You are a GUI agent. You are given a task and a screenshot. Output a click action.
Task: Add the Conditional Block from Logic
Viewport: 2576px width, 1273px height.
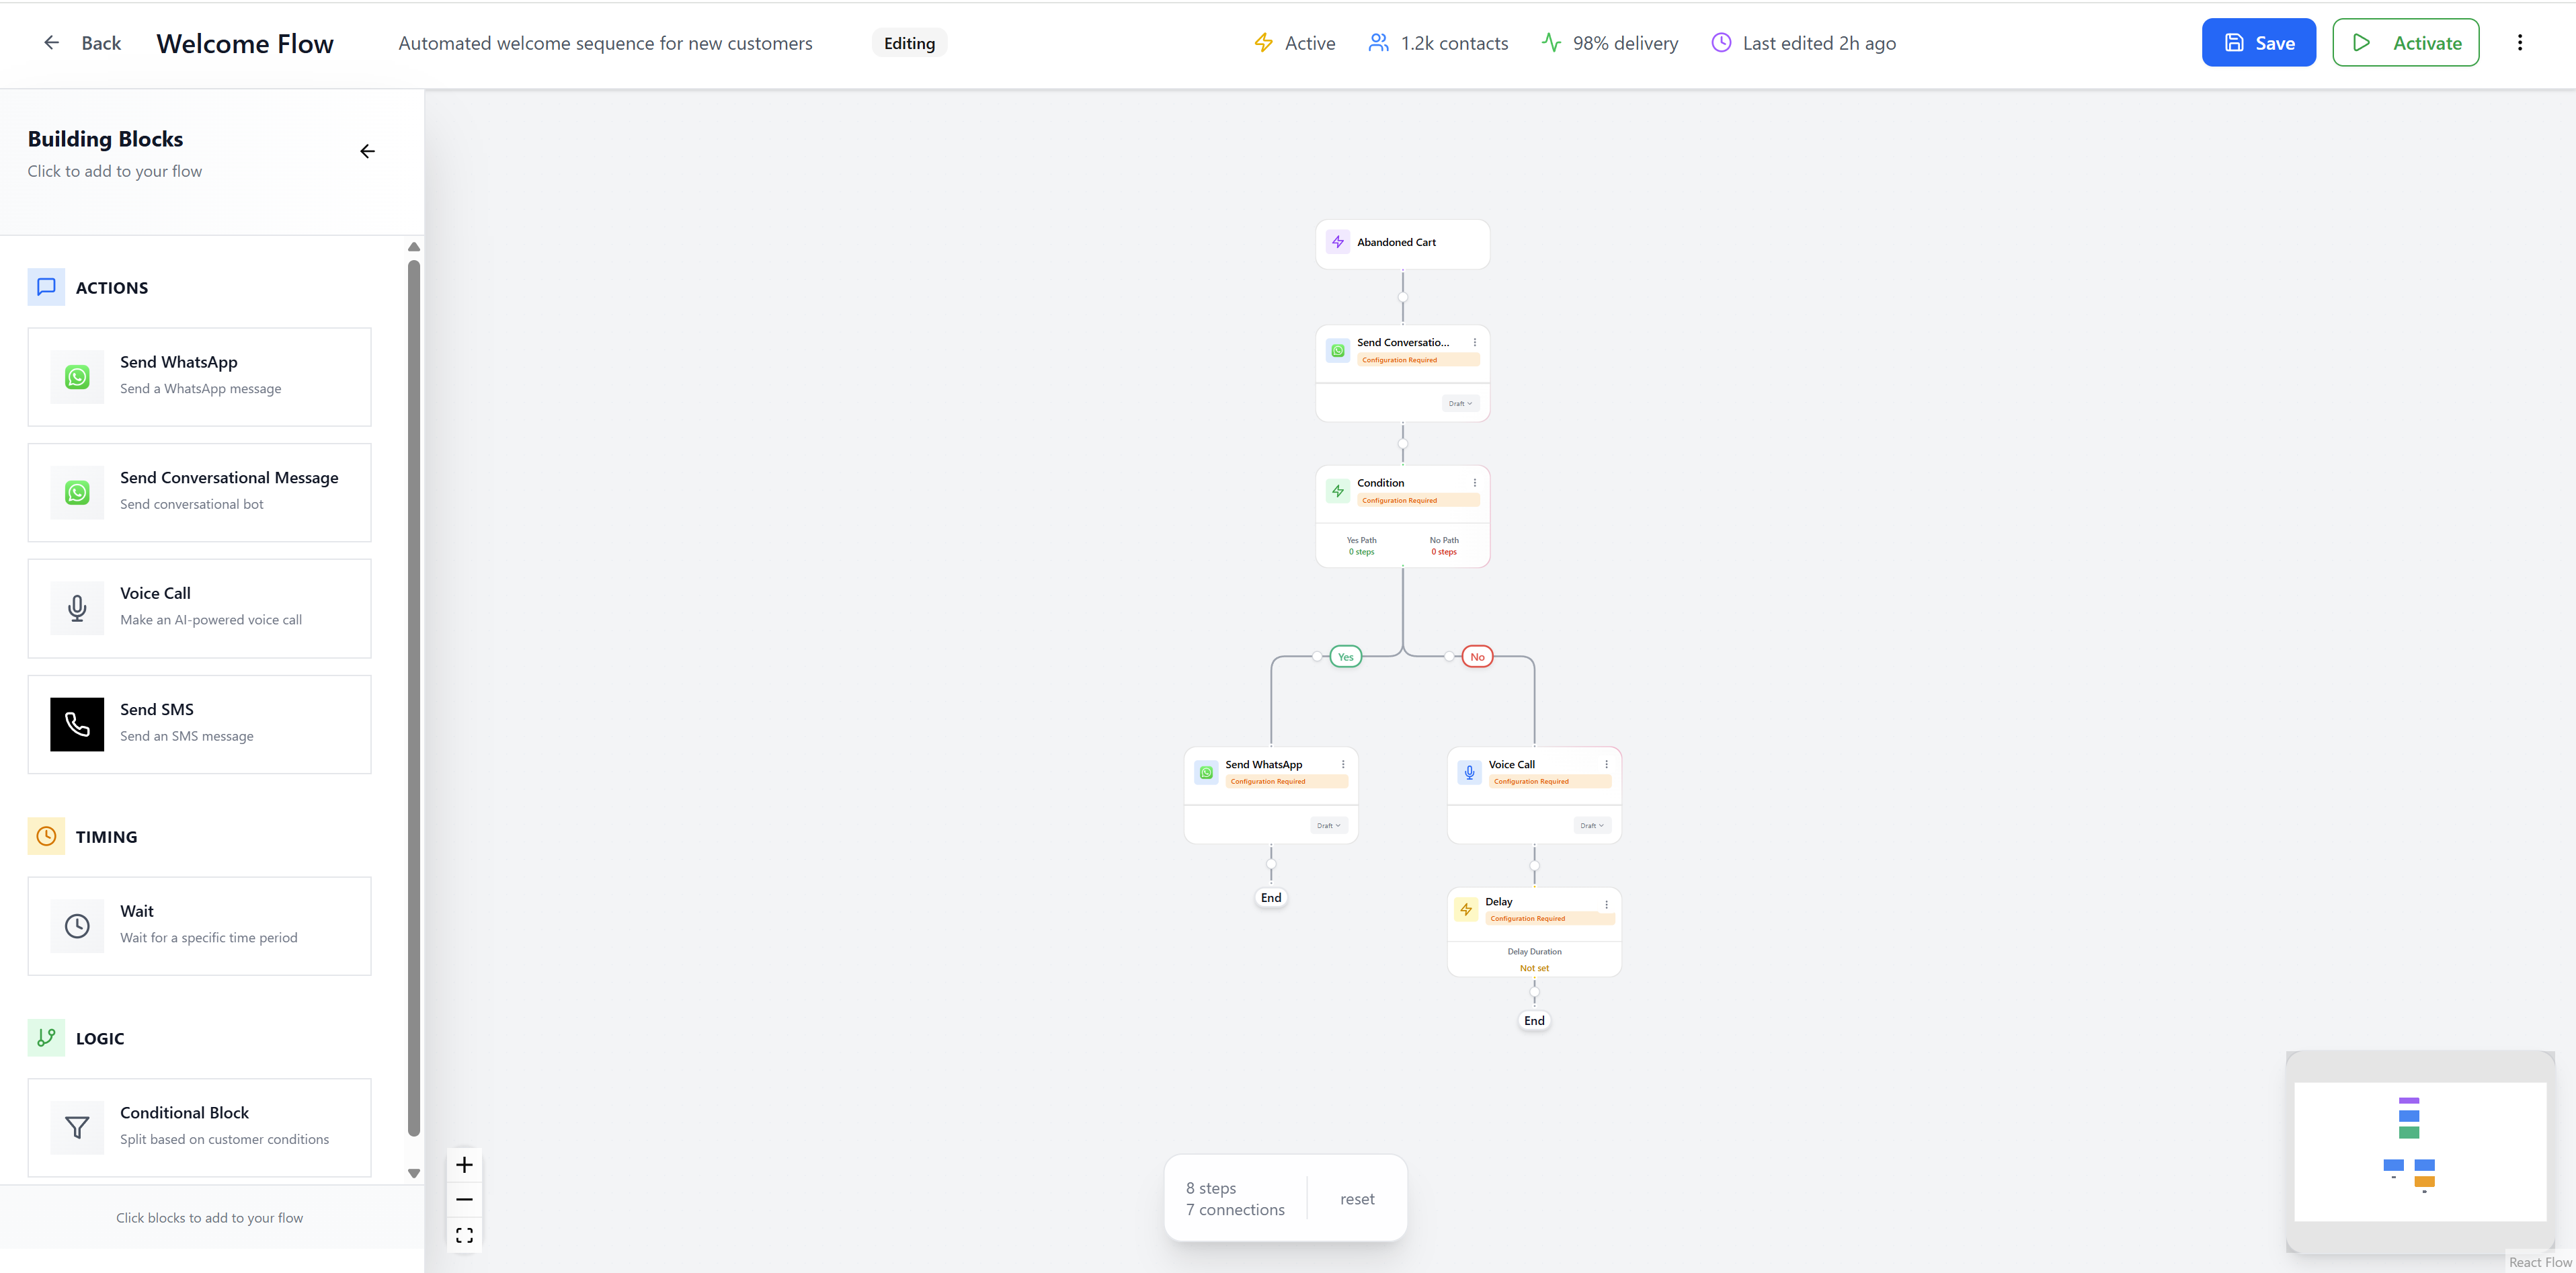tap(199, 1127)
